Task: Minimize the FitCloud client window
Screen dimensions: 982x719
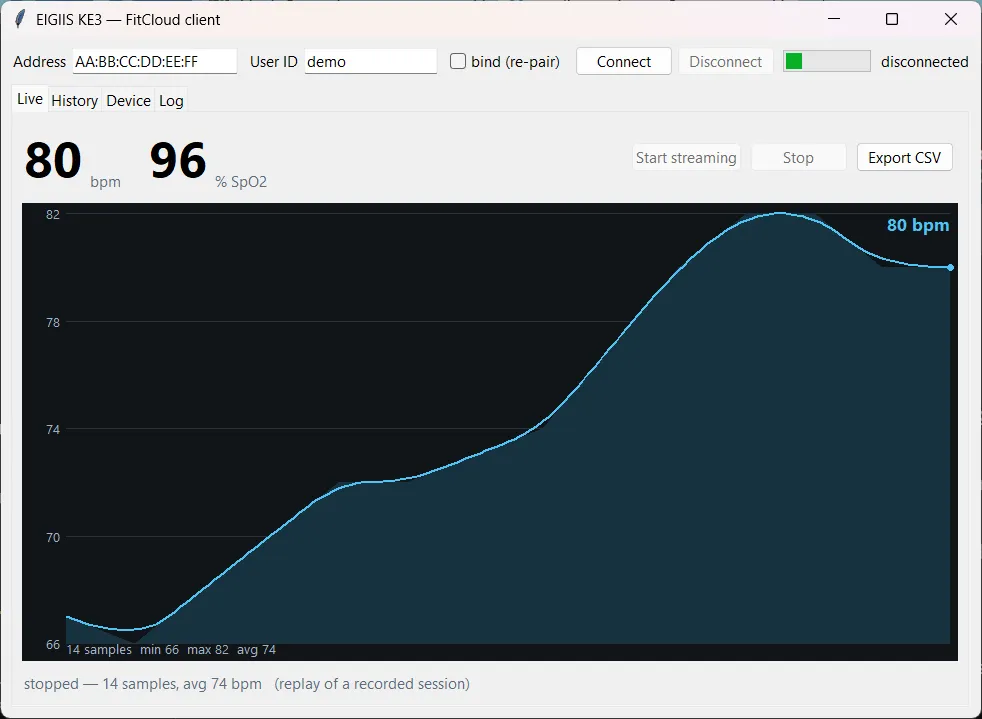Action: point(834,19)
